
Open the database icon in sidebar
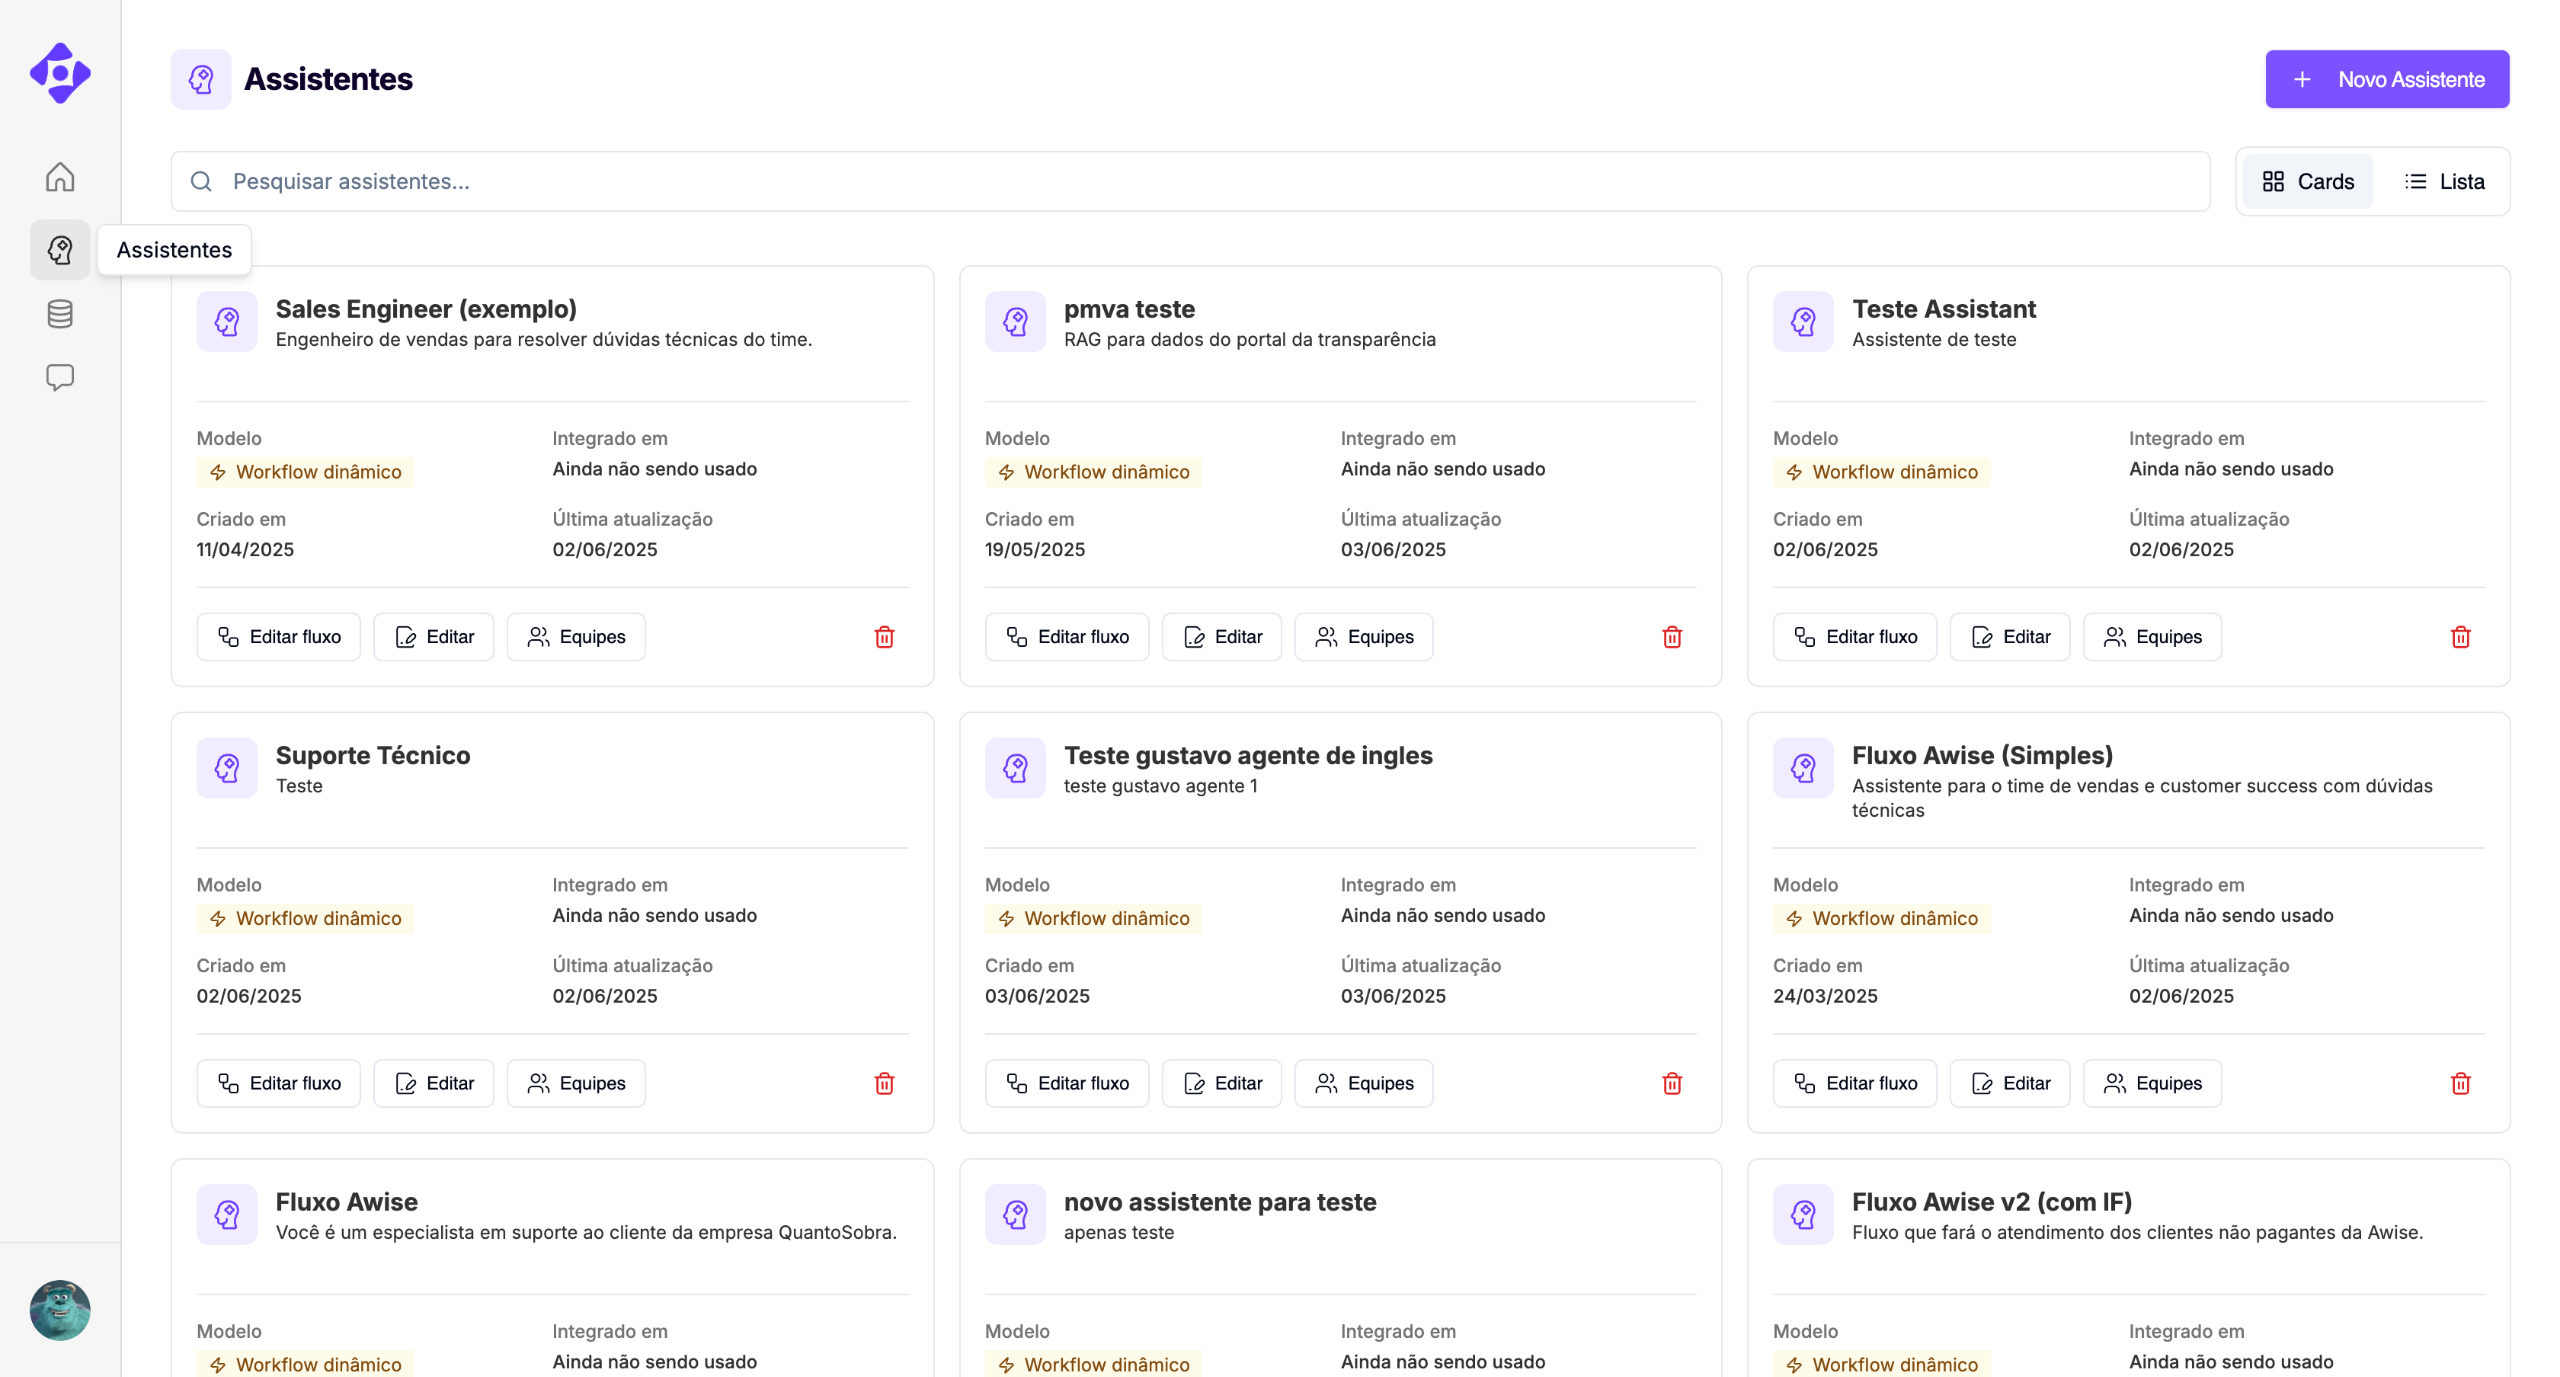(60, 314)
